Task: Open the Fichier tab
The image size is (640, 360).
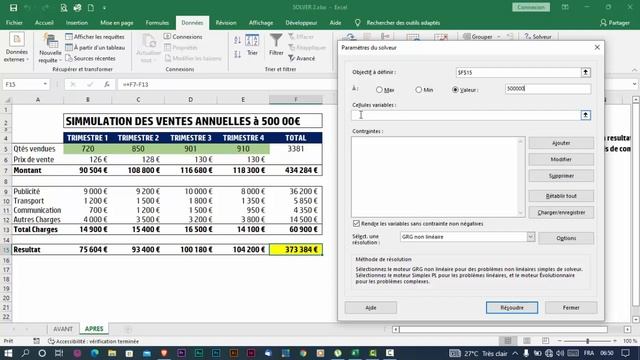Action: coord(14,23)
